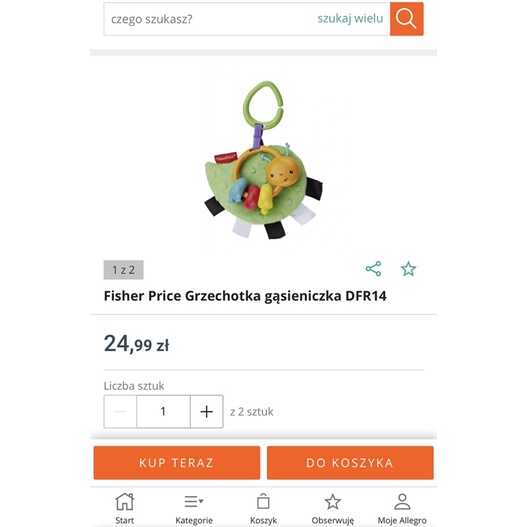Image resolution: width=527 pixels, height=527 pixels.
Task: Click the 'czego szukasz?' search field
Action: click(208, 19)
